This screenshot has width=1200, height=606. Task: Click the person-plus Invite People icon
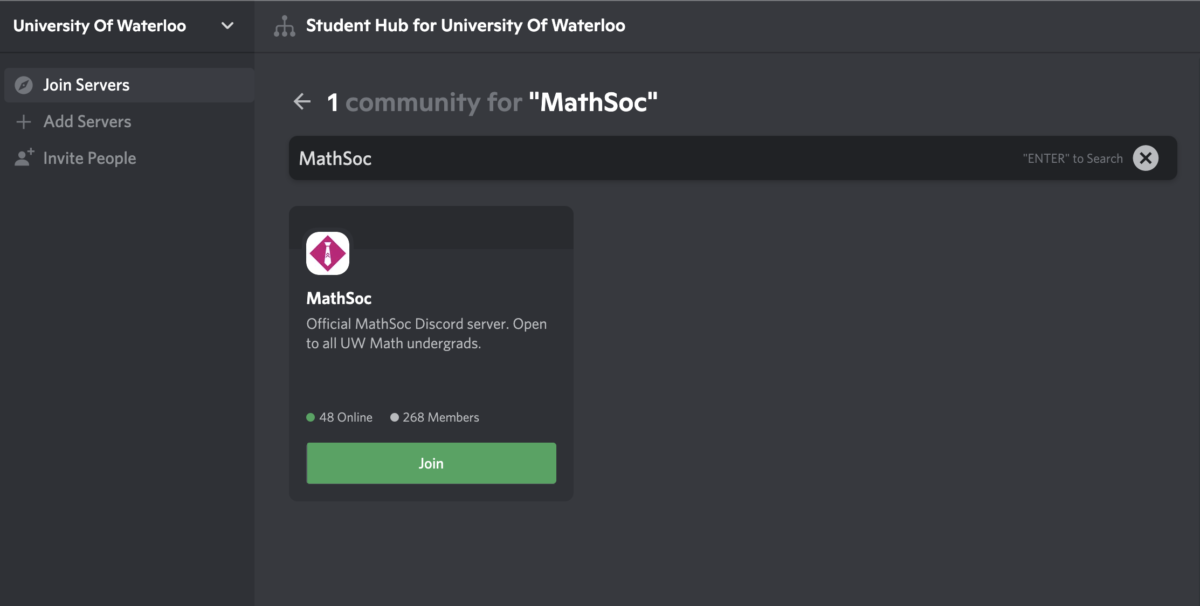(24, 158)
